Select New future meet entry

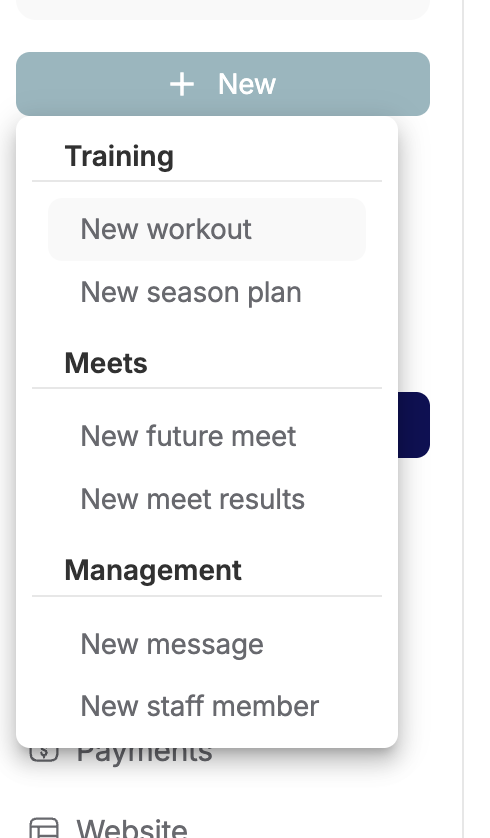207,436
